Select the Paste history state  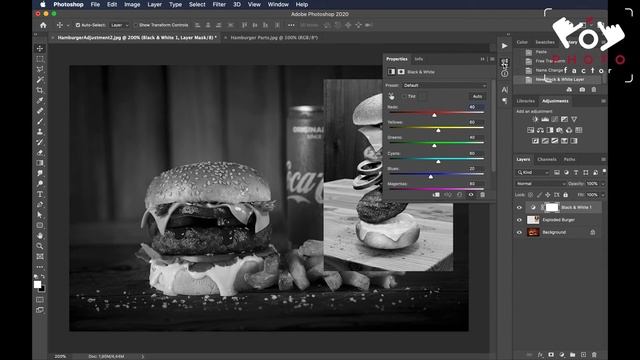coord(541,52)
